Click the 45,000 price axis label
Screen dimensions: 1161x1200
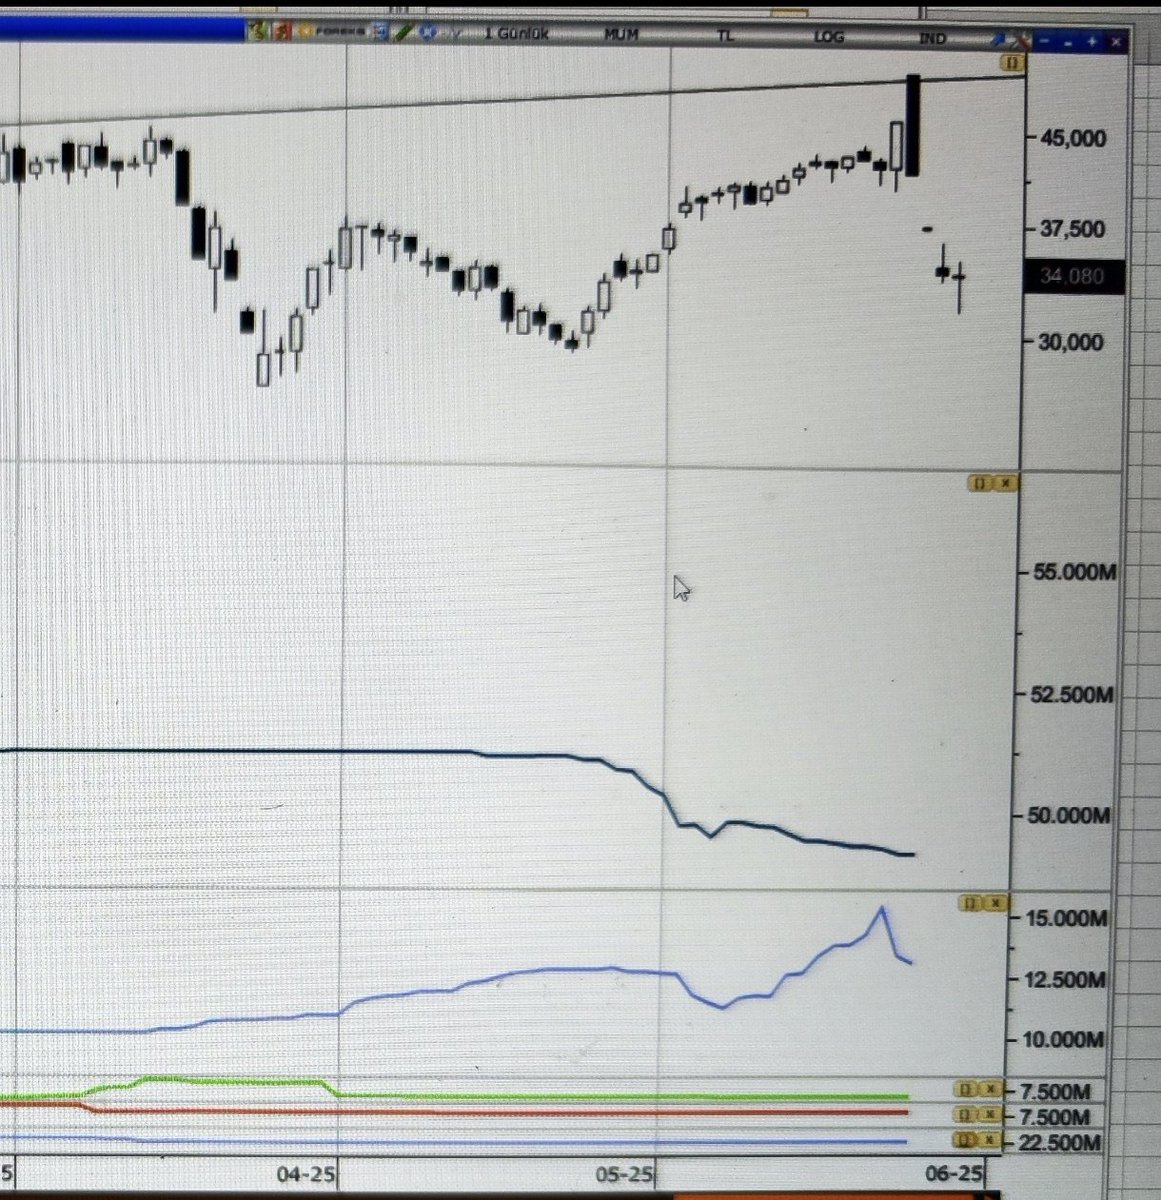(x=1073, y=138)
